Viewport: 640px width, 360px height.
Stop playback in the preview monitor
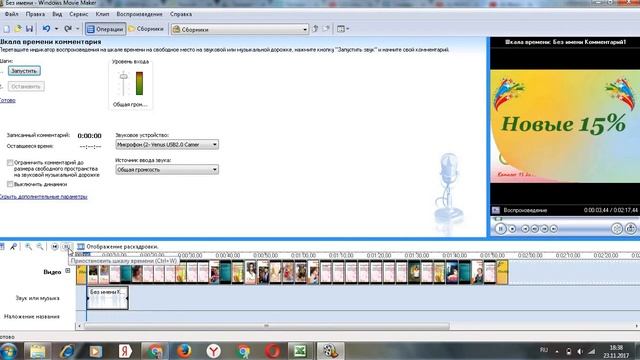513,229
